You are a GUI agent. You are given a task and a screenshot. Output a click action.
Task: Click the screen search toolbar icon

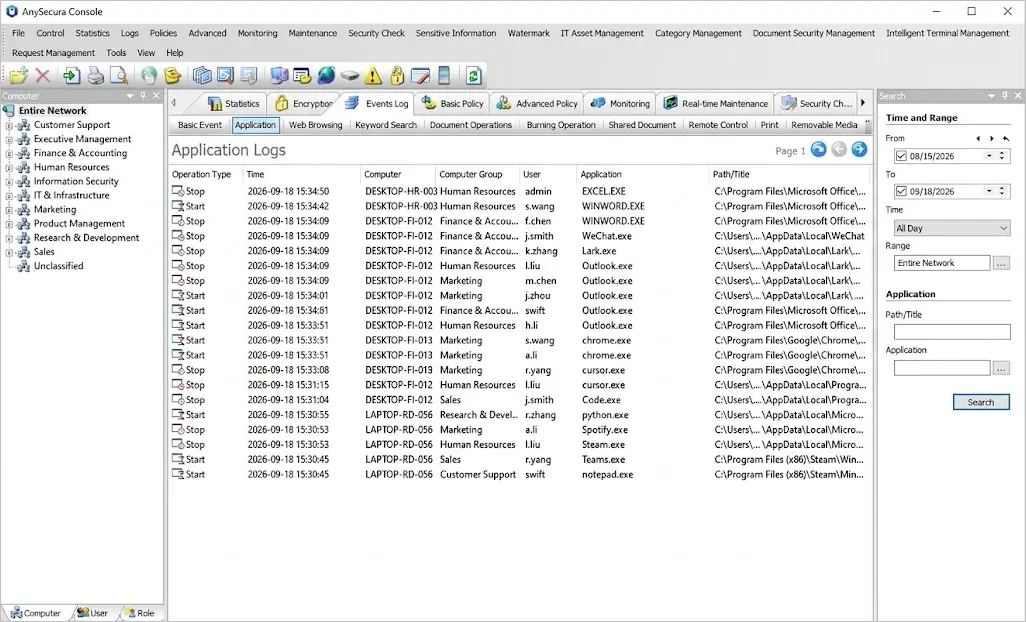point(225,76)
